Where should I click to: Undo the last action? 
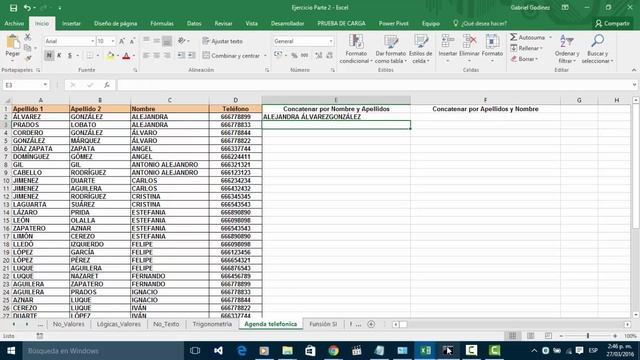point(27,8)
